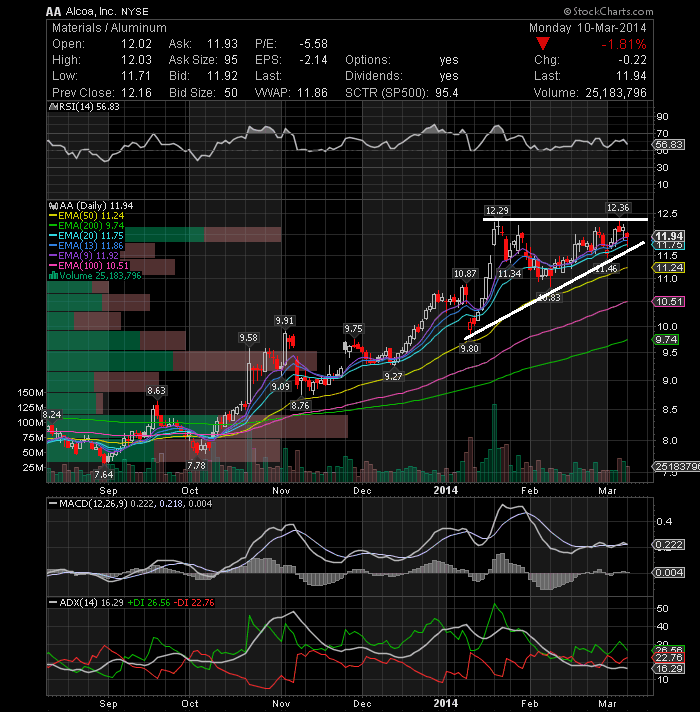Image resolution: width=700 pixels, height=712 pixels.
Task: Click the date 'Monday 10-Mar-2014'
Action: coord(587,28)
